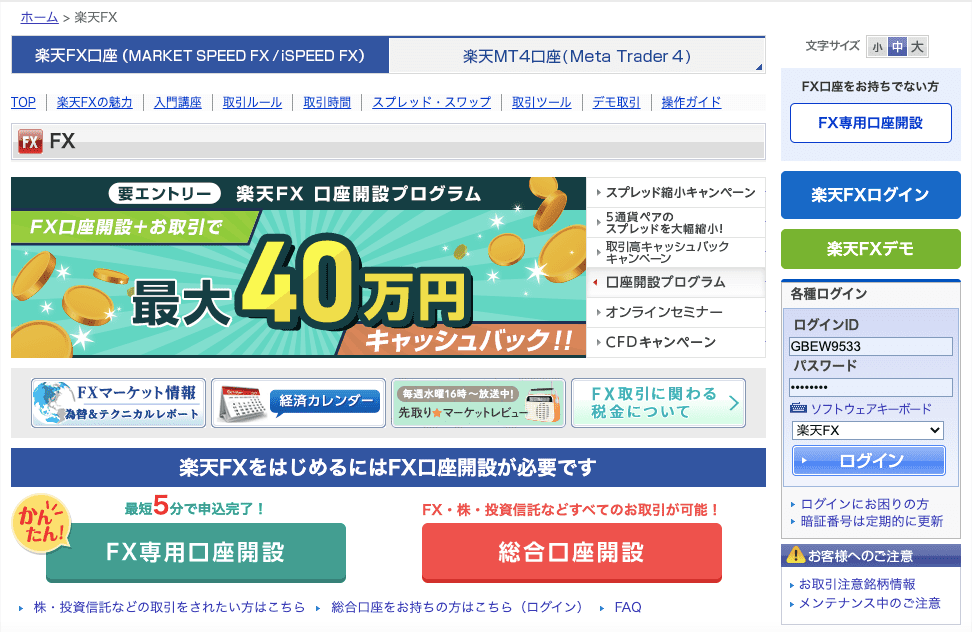Click the warning icon beside お客様へのご注意
The width and height of the screenshot is (972, 632).
coord(795,555)
